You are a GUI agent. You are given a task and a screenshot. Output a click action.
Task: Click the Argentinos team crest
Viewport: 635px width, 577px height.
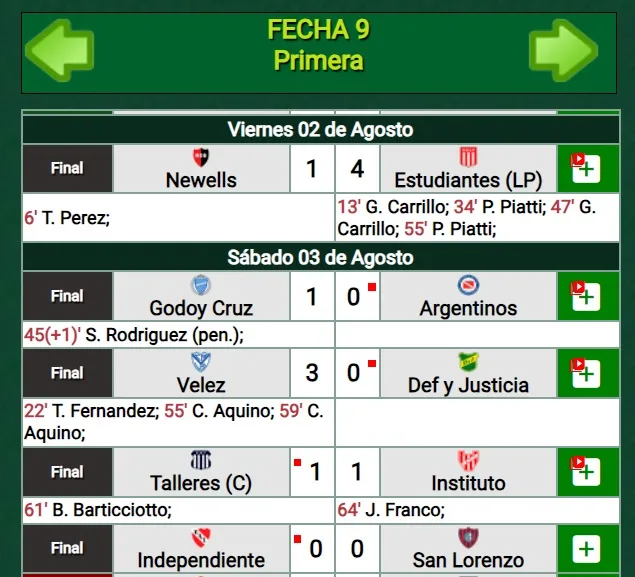point(468,286)
